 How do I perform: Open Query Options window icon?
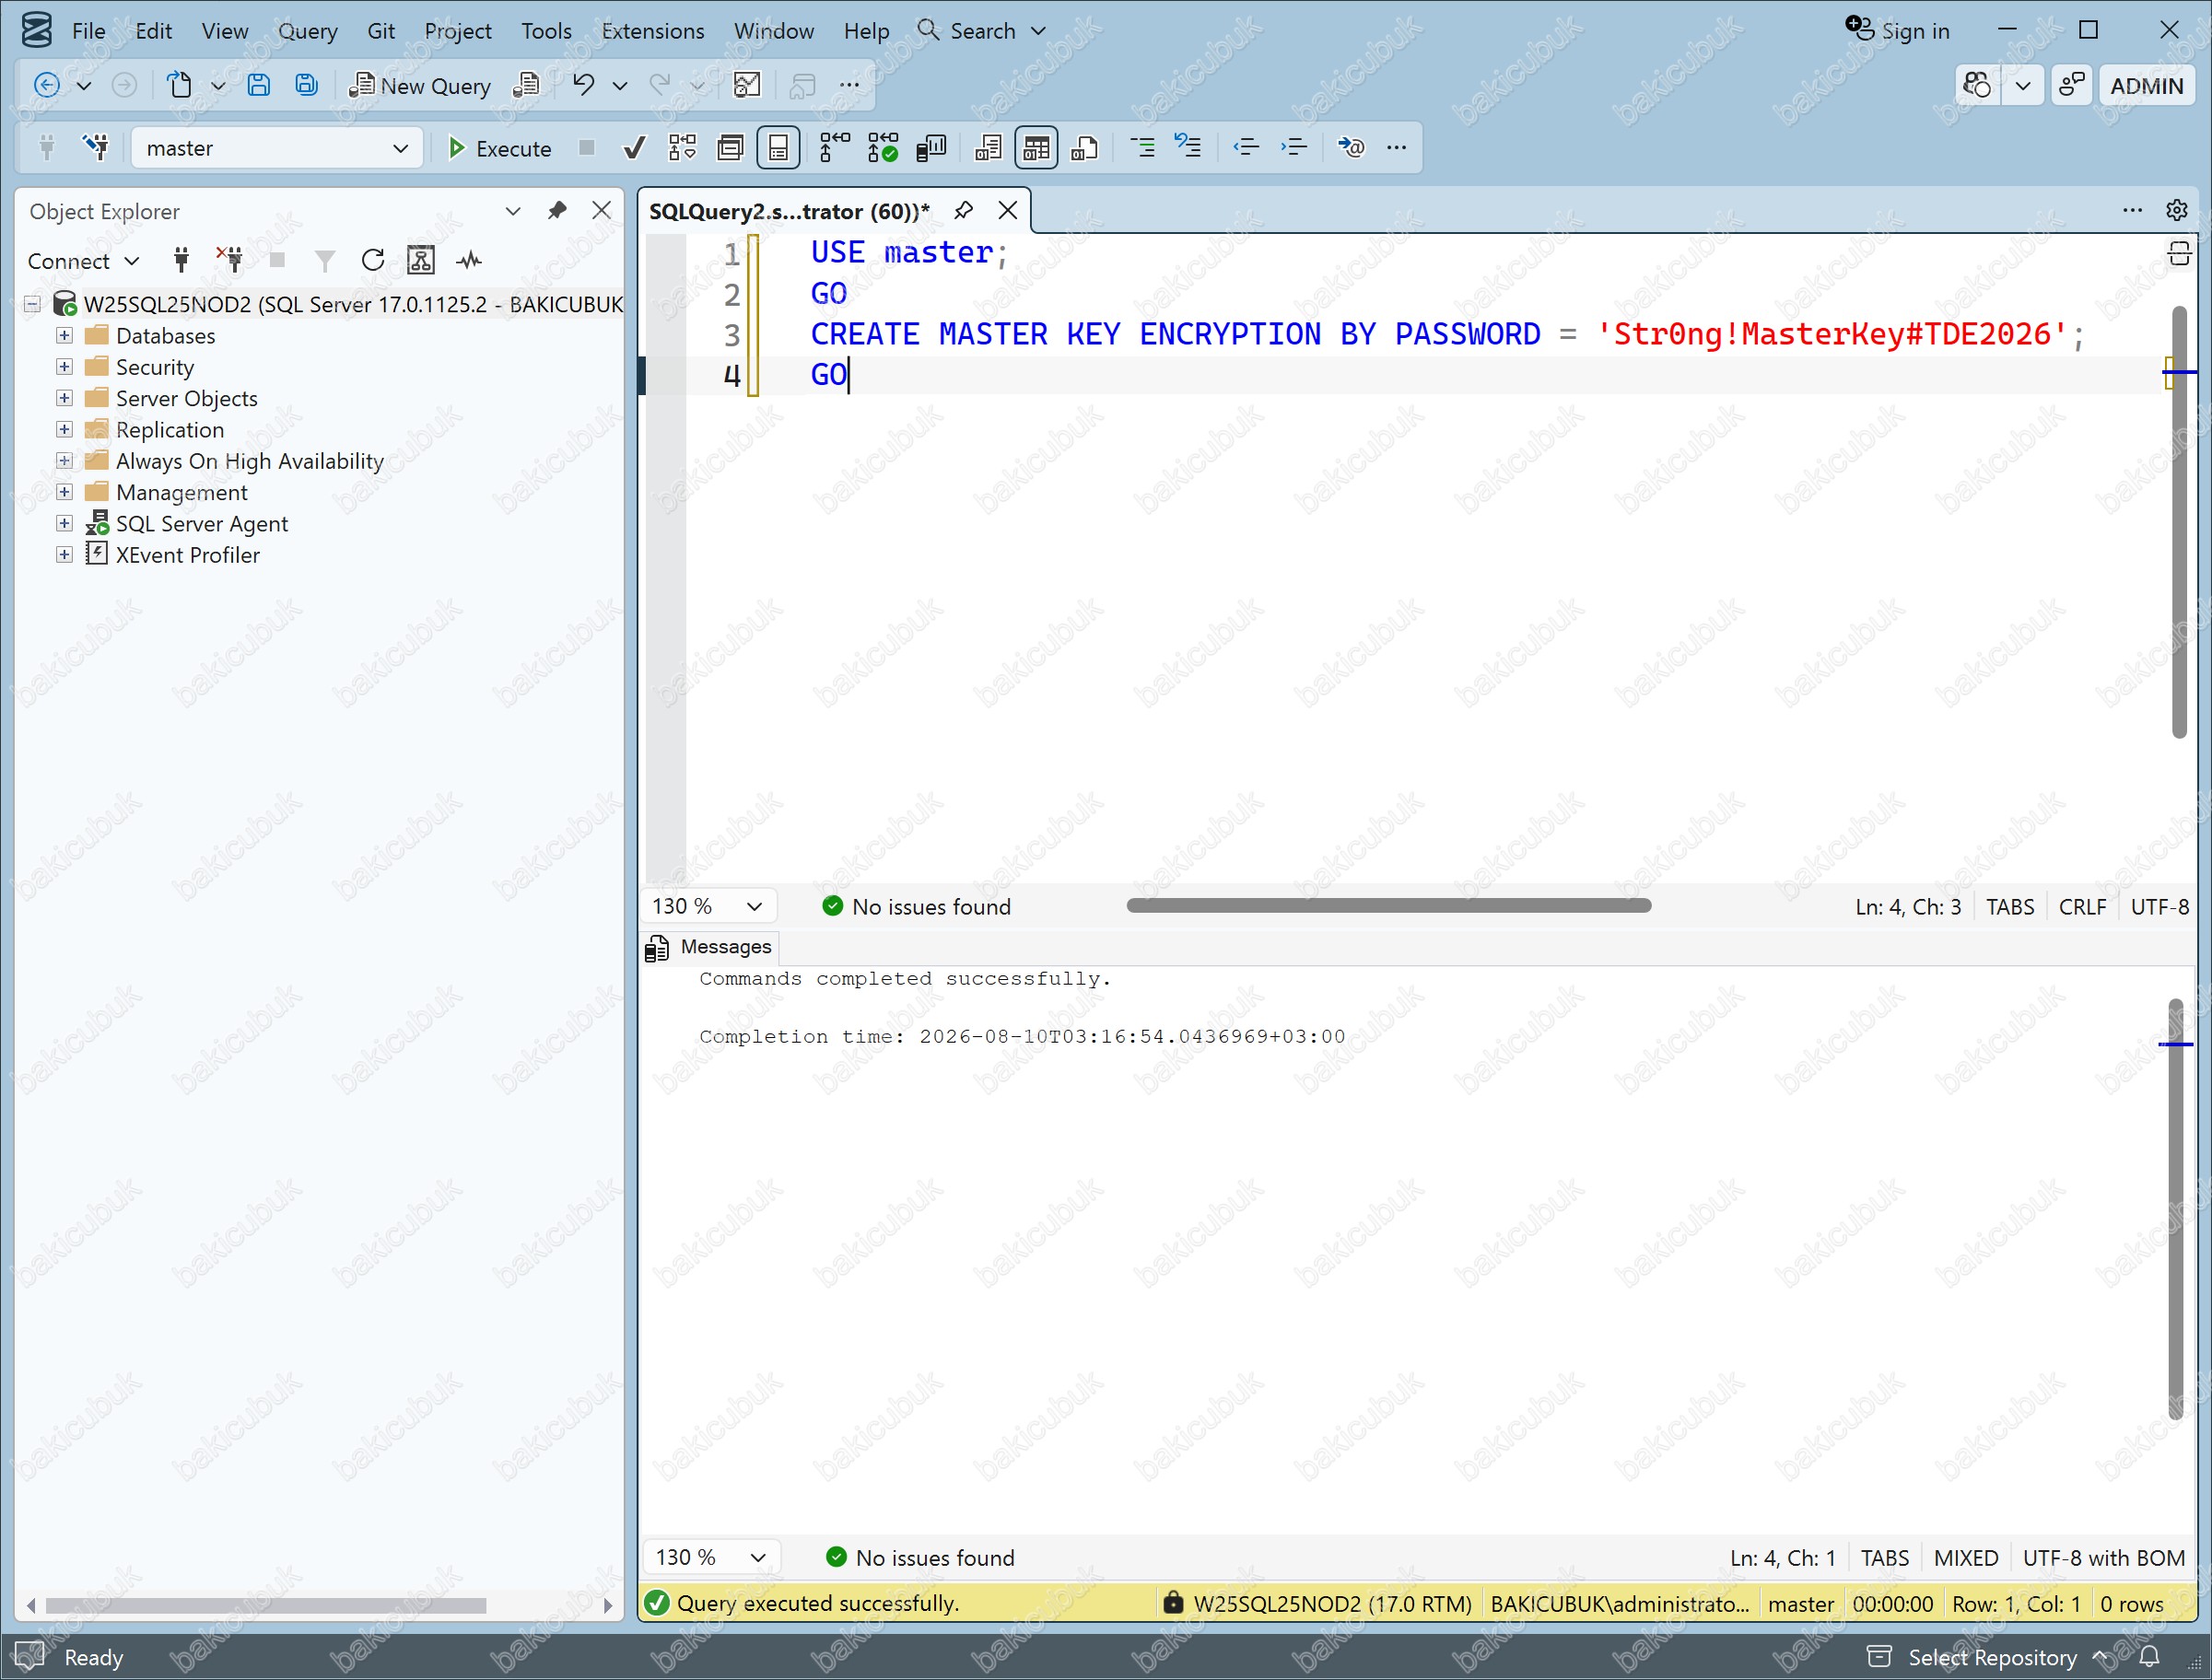(x=731, y=148)
